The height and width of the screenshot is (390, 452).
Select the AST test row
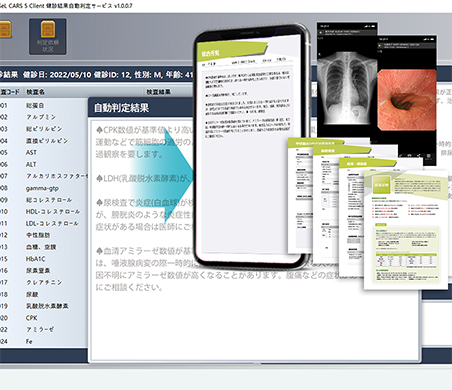coord(44,152)
